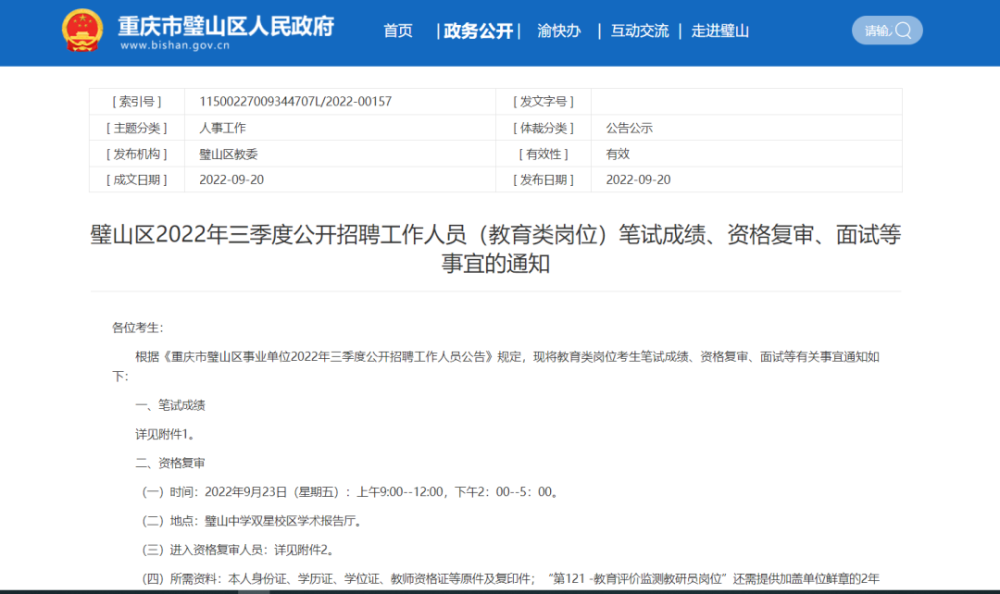Click the [发布机构] label cell
Screen dimensions: 1000x594
pos(137,154)
